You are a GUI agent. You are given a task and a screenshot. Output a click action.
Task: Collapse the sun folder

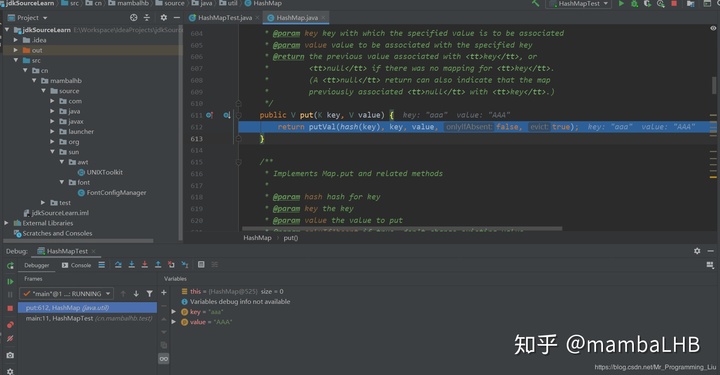coord(52,151)
